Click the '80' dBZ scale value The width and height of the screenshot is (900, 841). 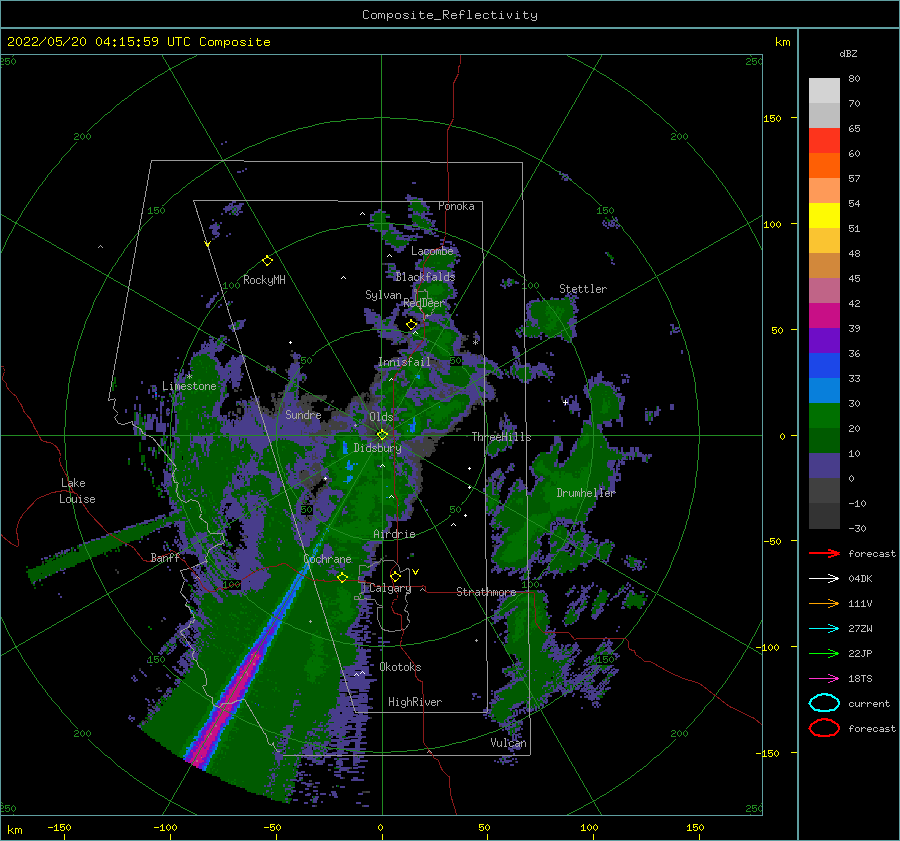click(x=854, y=78)
